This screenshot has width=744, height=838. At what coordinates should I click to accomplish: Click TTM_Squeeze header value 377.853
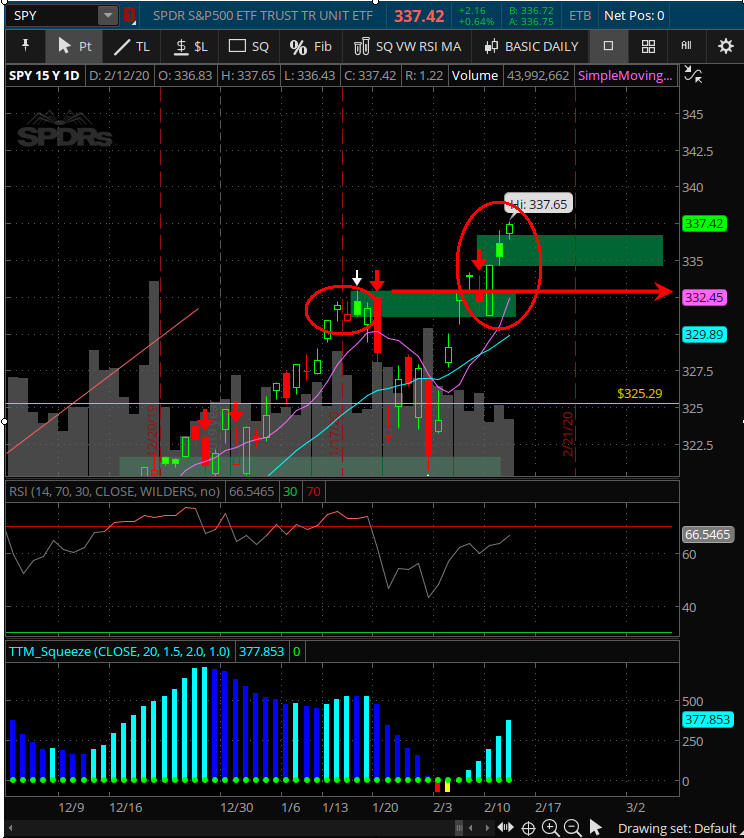(261, 651)
